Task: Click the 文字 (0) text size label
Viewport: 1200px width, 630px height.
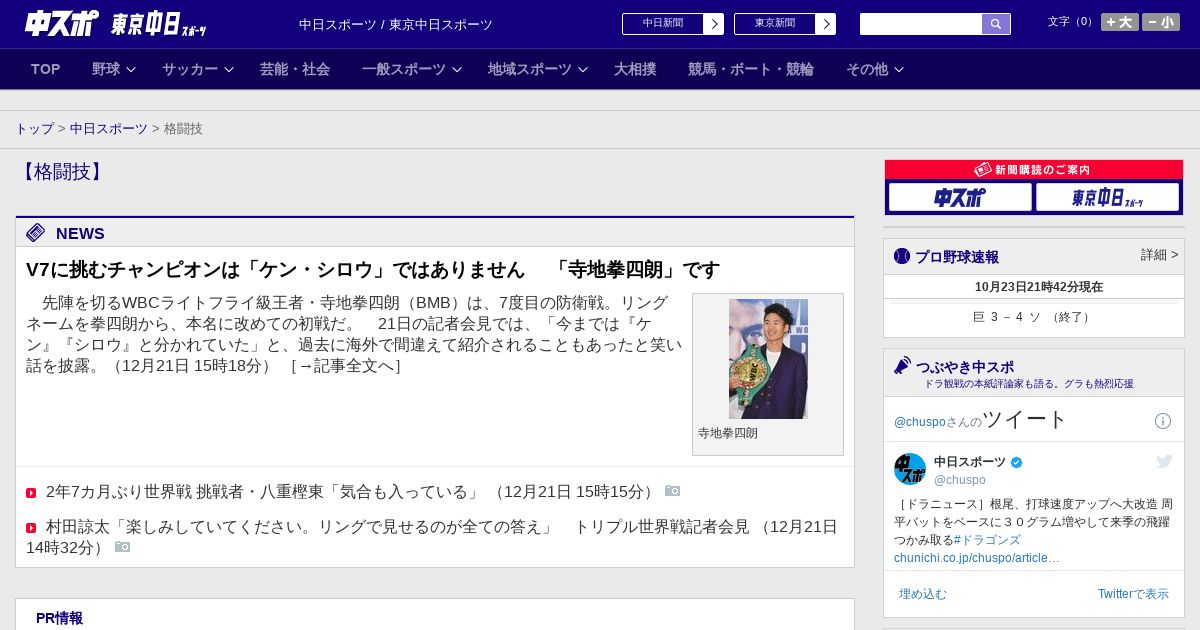Action: click(x=1072, y=22)
